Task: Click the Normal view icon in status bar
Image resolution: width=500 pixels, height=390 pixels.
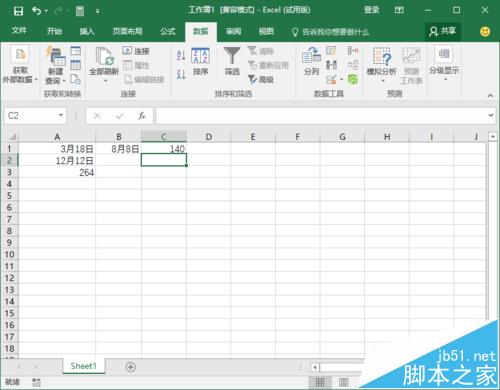Action: [320, 382]
